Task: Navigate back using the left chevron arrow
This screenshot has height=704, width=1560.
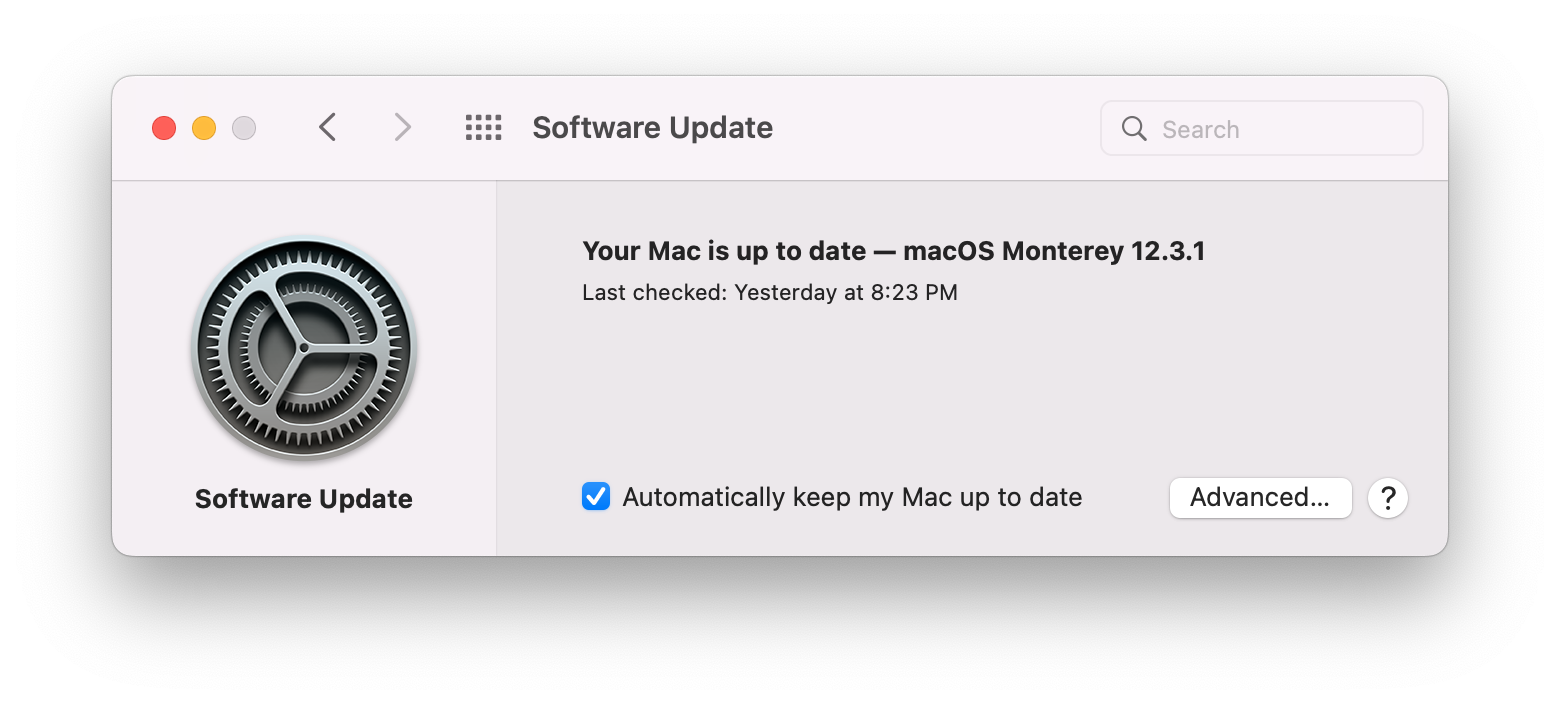Action: coord(327,127)
